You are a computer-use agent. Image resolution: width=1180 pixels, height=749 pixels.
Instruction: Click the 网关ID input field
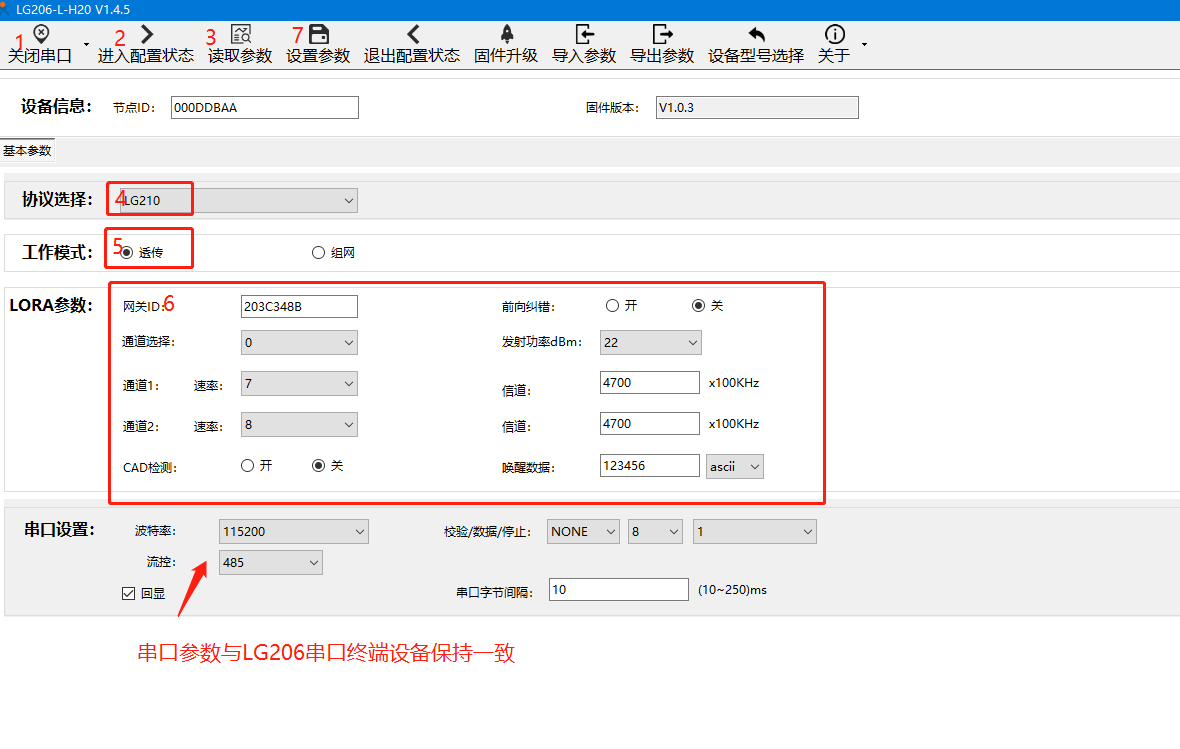pos(299,307)
